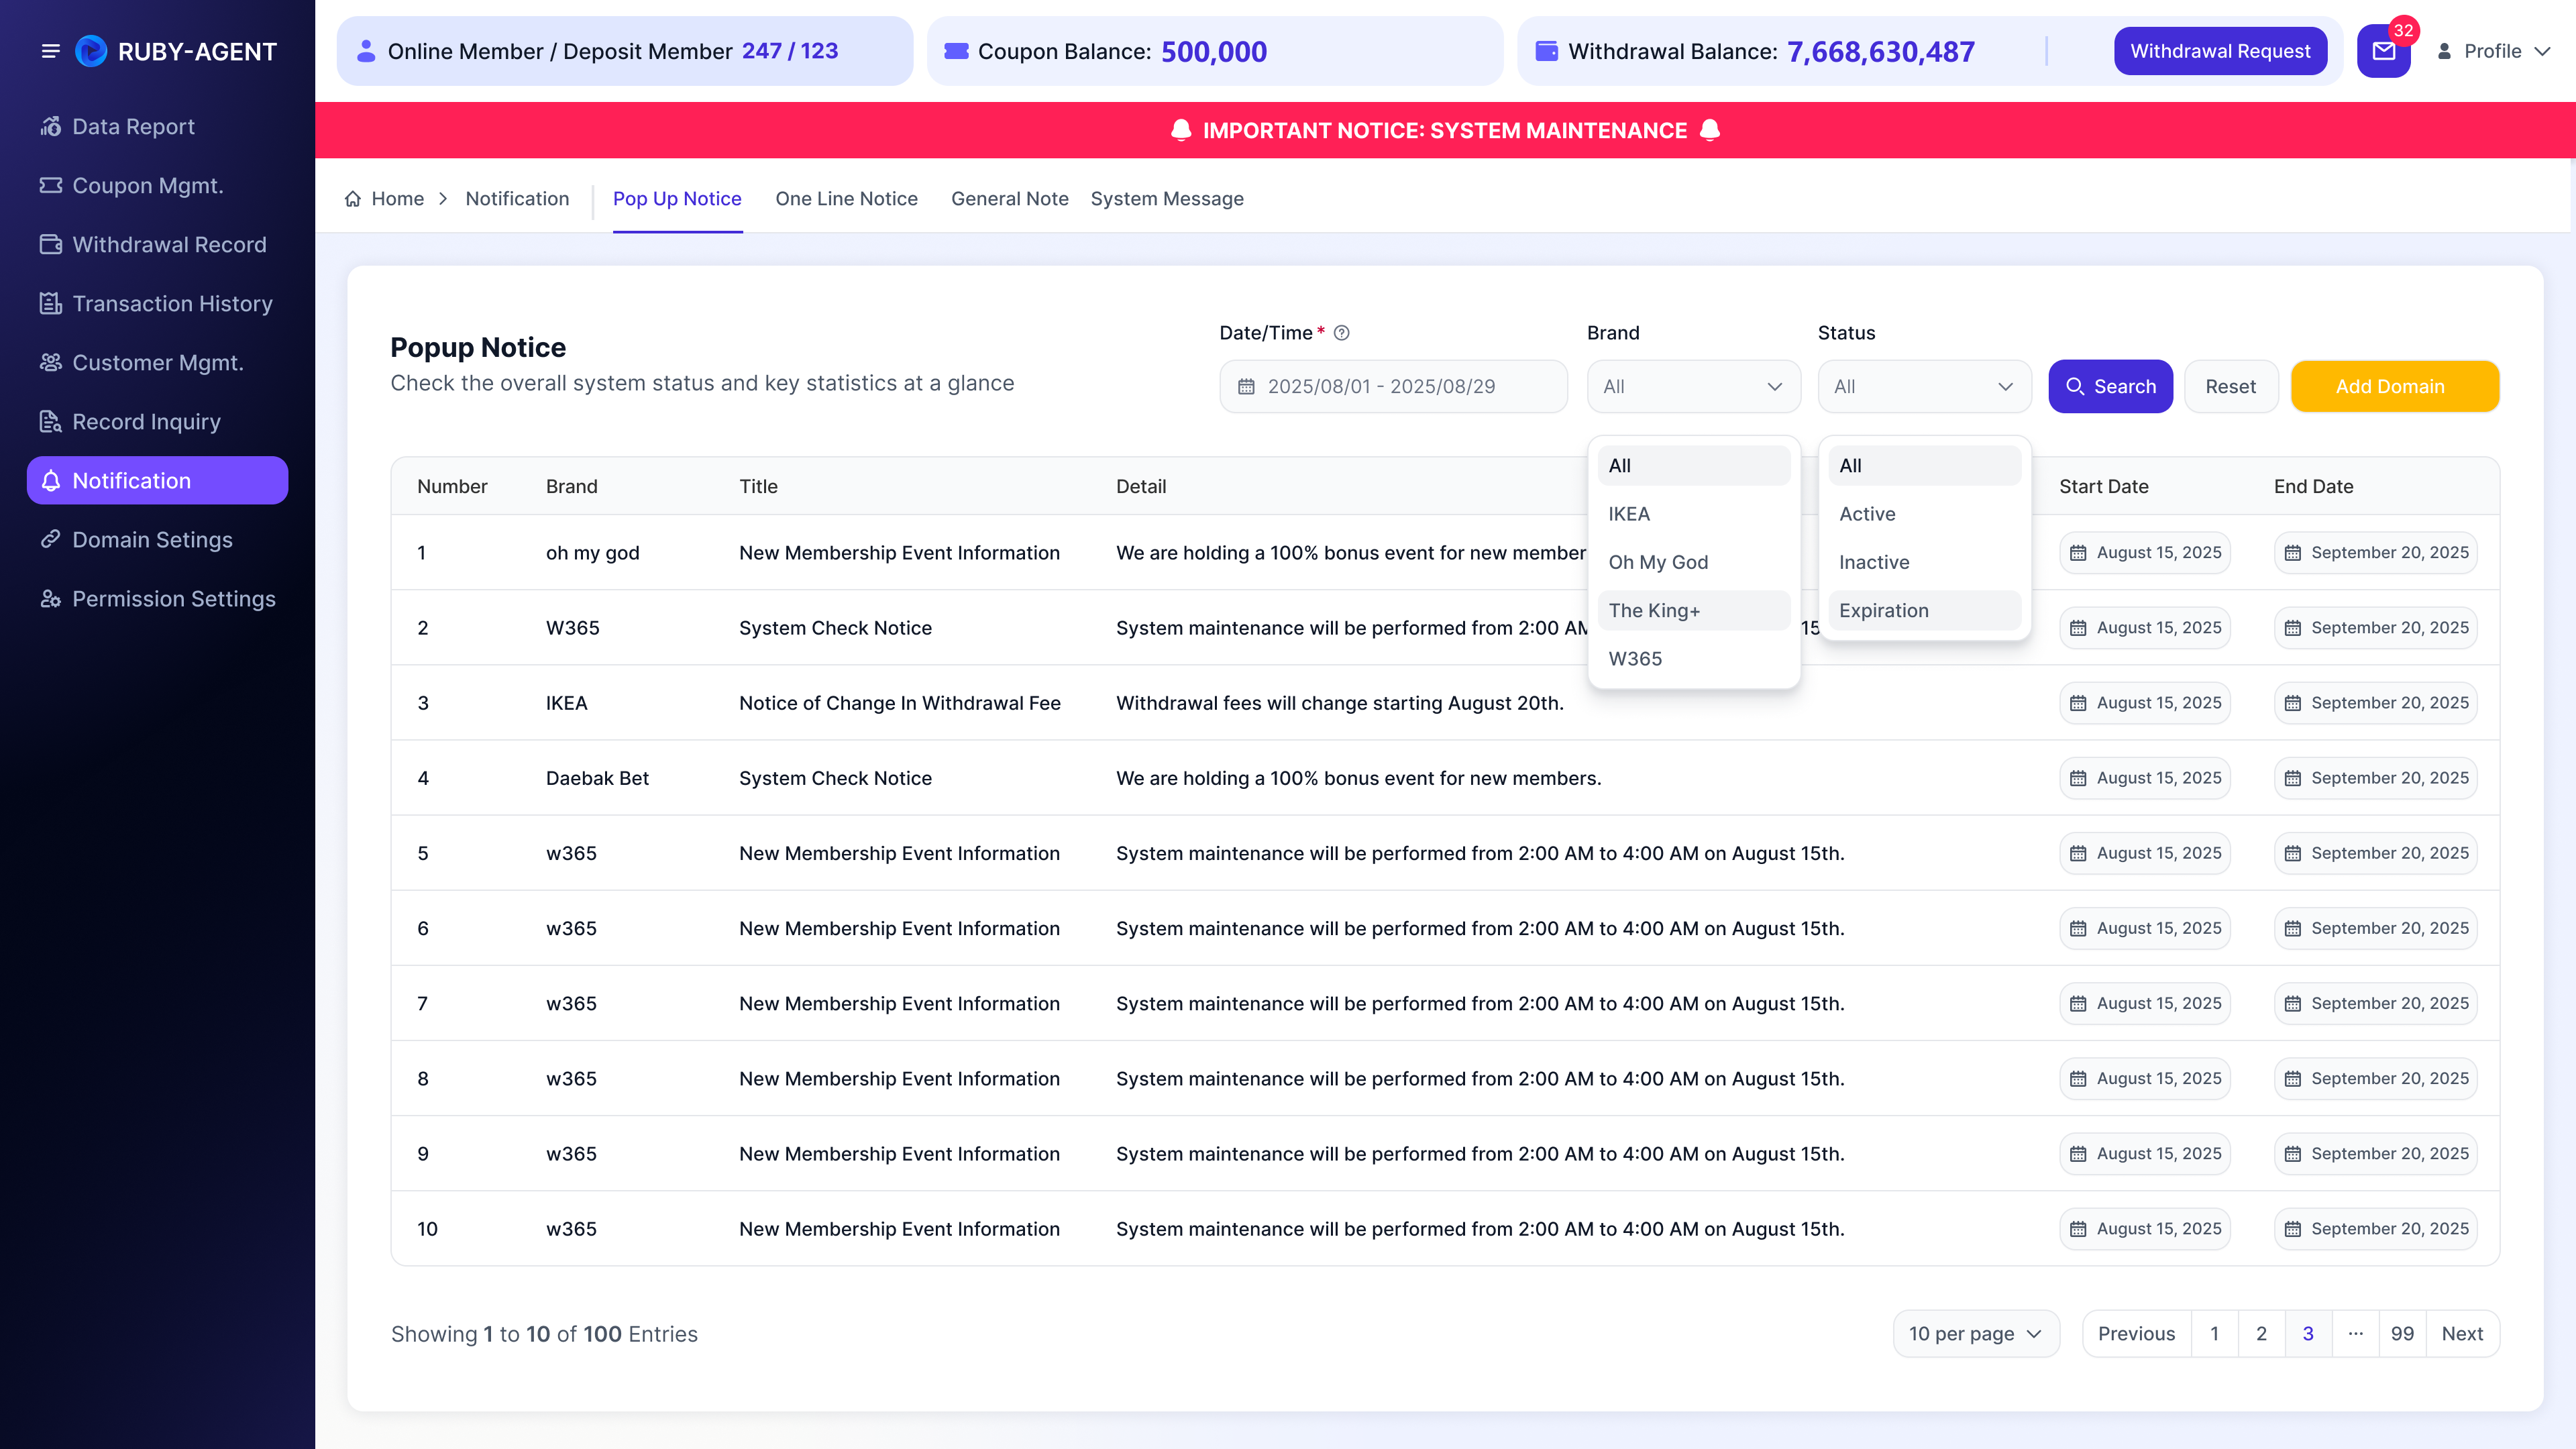Image resolution: width=2576 pixels, height=1449 pixels.
Task: Click the Transaction History sidebar icon
Action: pyautogui.click(x=51, y=304)
